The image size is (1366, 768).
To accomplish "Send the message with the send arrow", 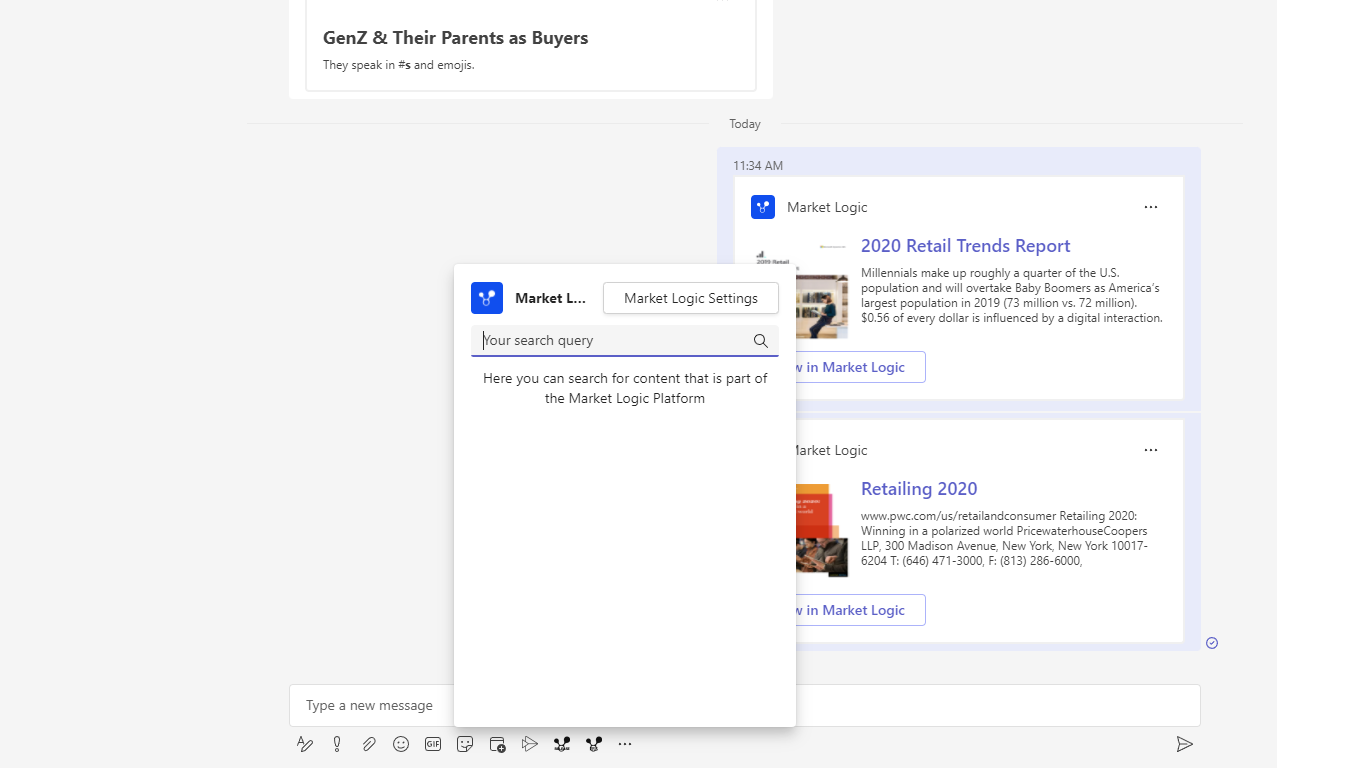I will coord(1184,744).
